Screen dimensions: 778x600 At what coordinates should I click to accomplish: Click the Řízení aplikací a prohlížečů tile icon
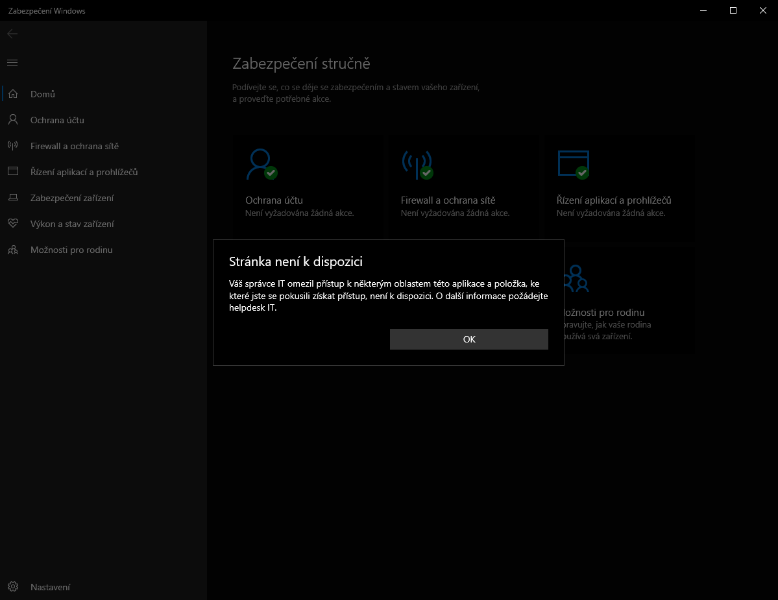573,164
